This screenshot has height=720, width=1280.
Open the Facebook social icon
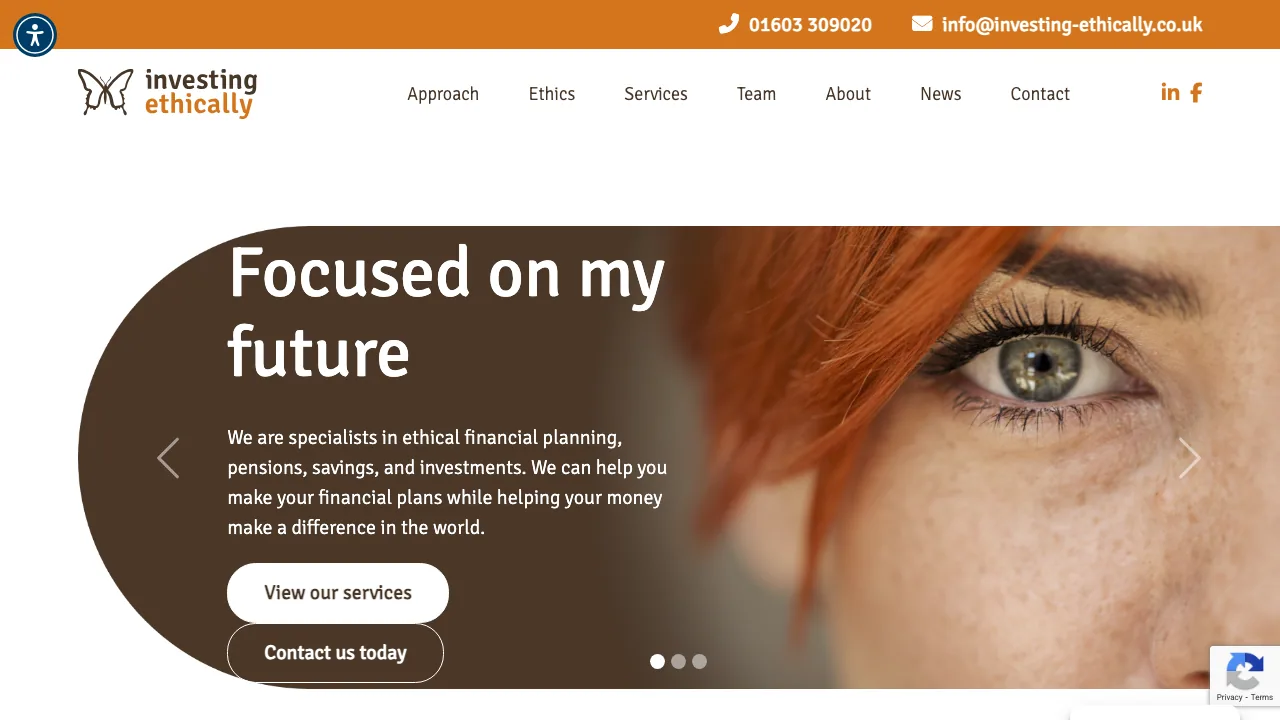tap(1196, 92)
